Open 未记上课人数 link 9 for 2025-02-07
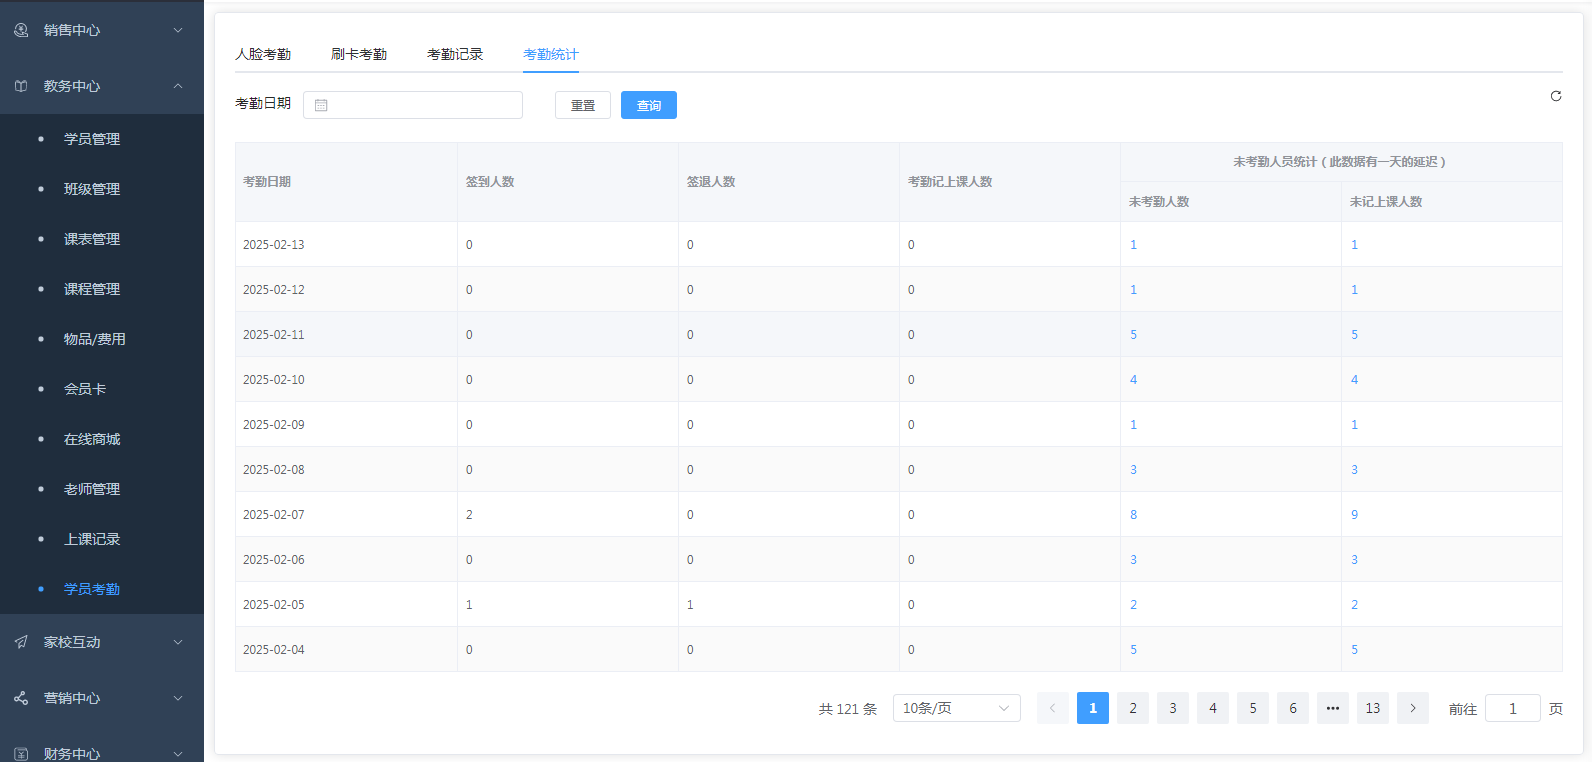 (1354, 514)
